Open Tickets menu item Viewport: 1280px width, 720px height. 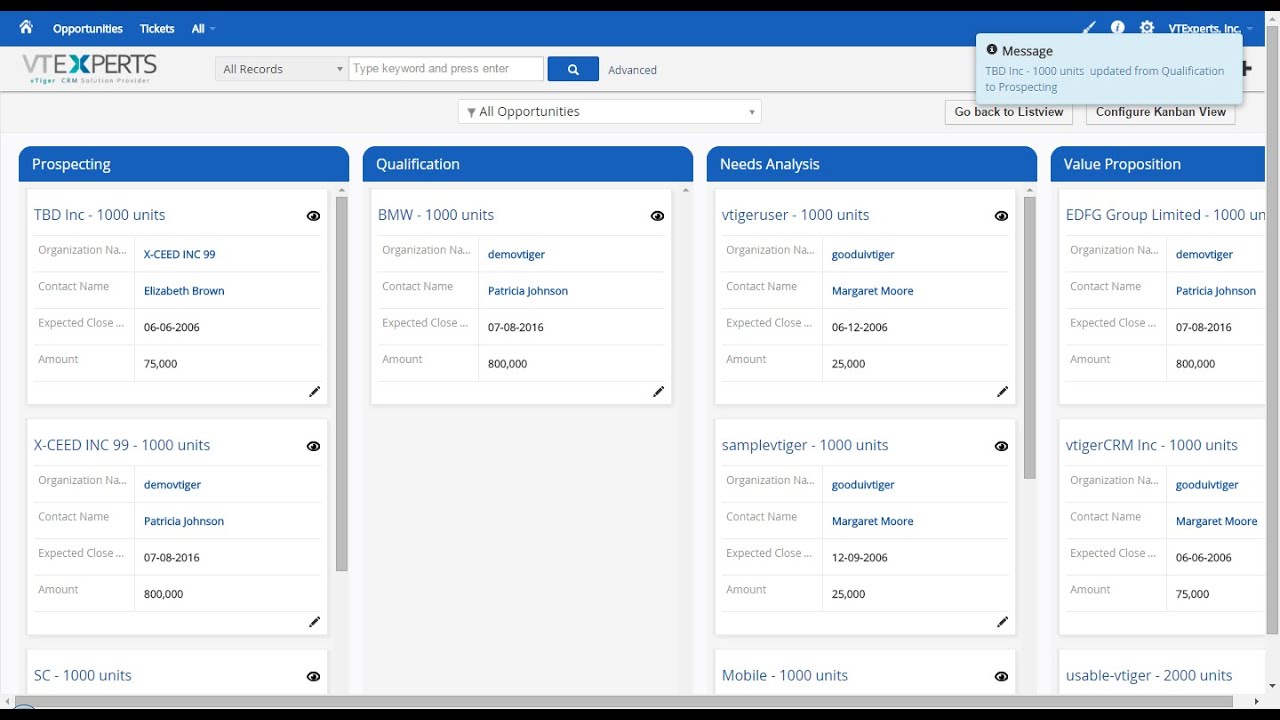(x=157, y=29)
